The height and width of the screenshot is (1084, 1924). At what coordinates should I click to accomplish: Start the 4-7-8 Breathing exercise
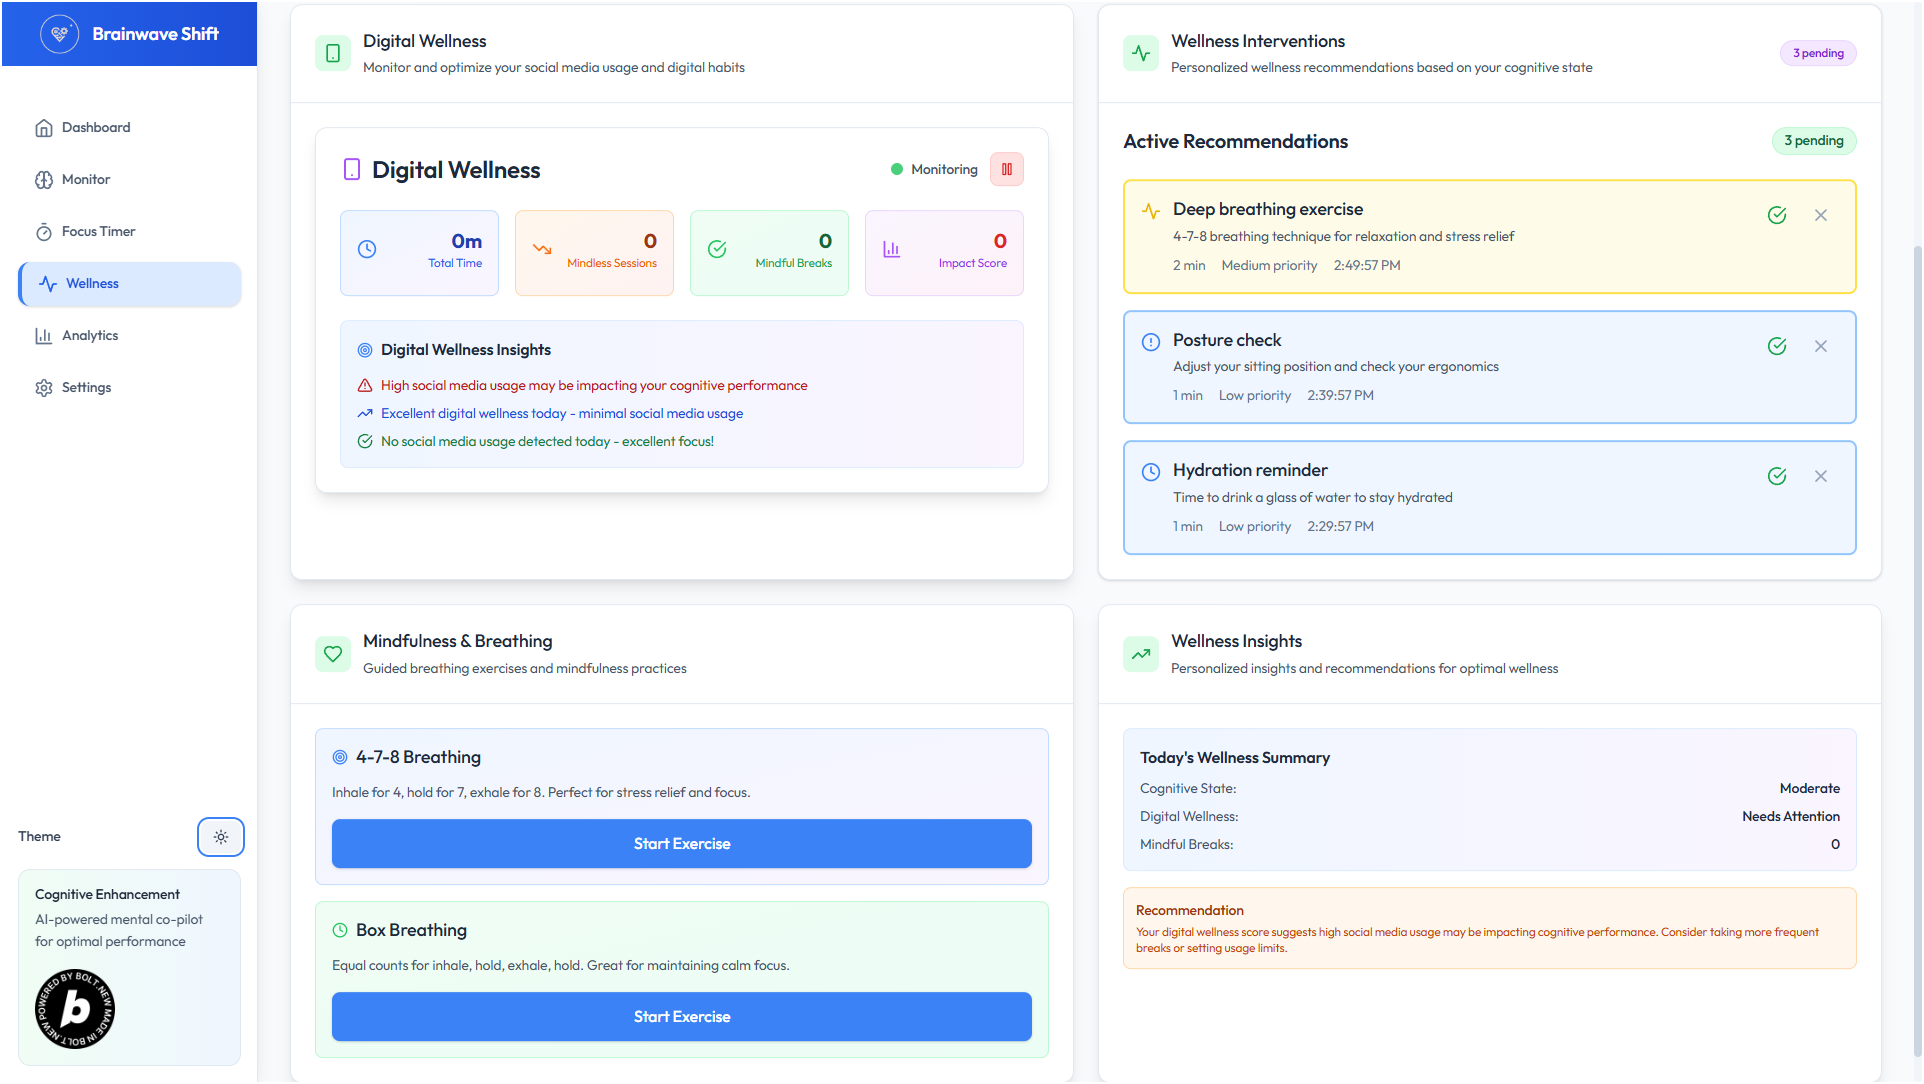681,843
